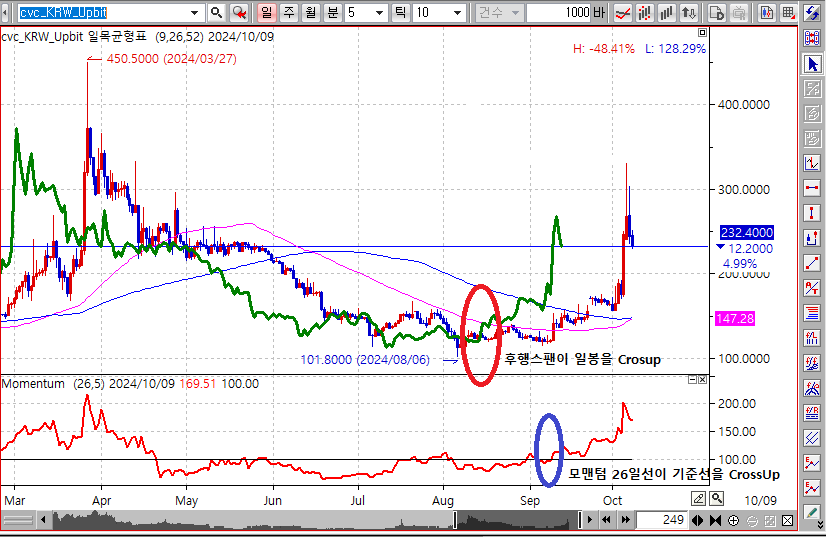Open the minute interval dropdown showing 5

click(x=379, y=13)
